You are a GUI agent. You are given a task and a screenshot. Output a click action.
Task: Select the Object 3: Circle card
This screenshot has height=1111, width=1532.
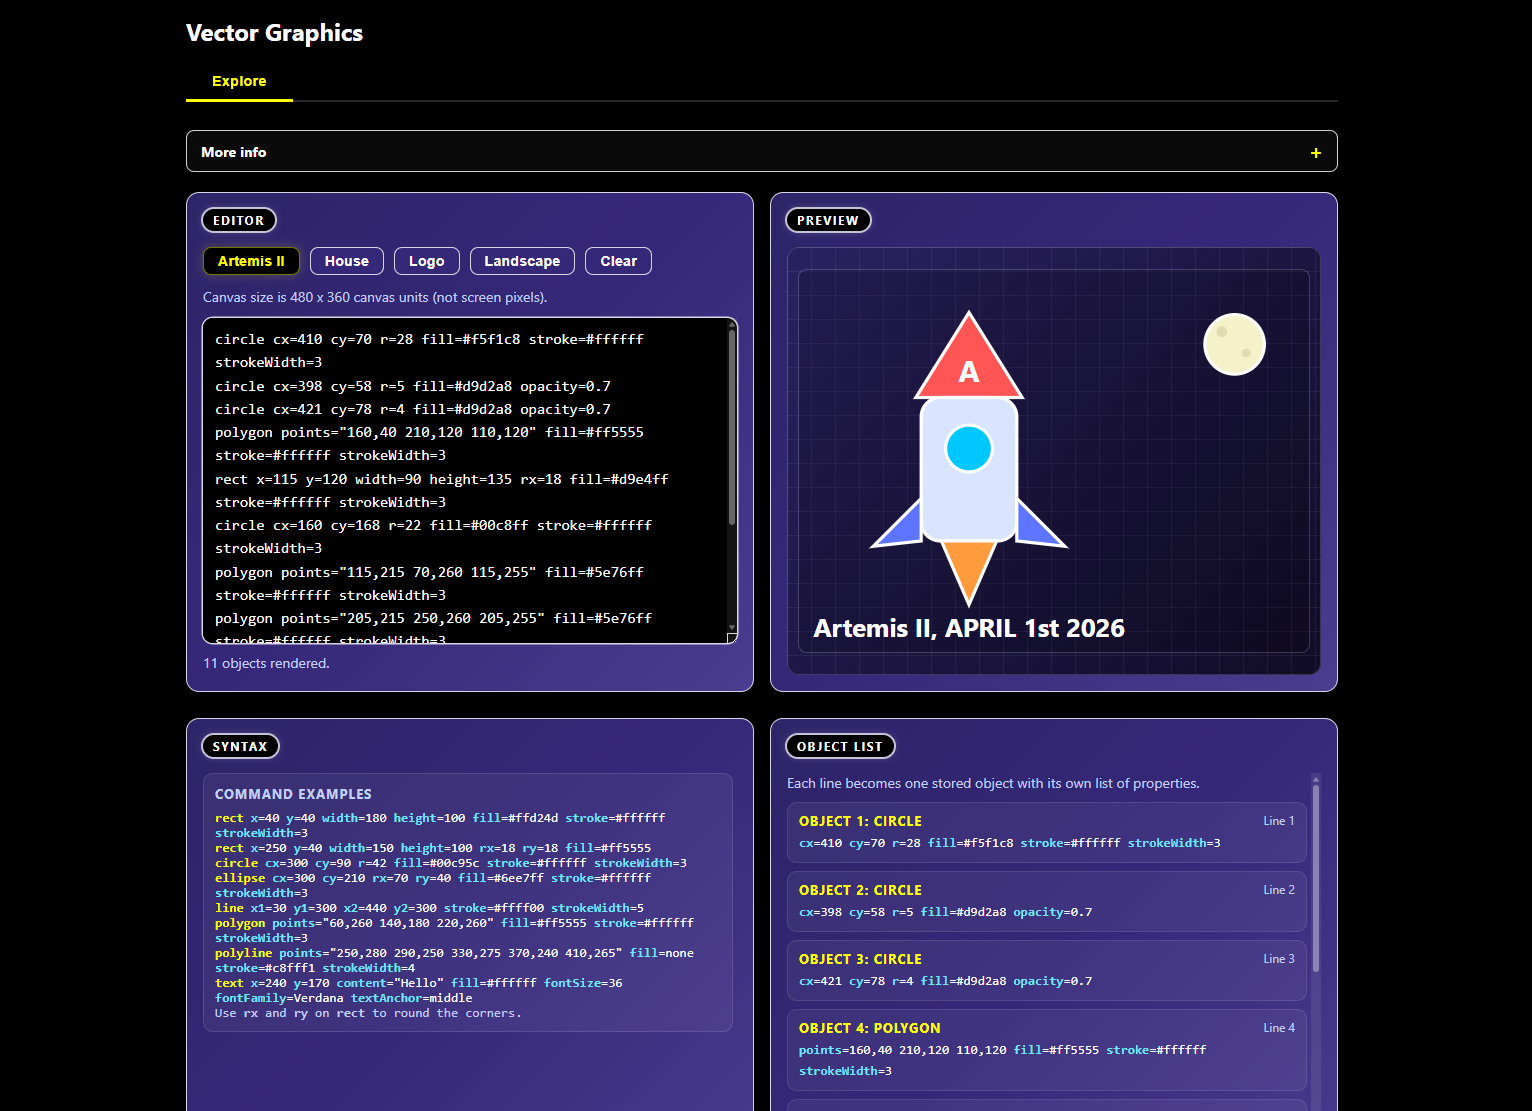click(x=1047, y=970)
